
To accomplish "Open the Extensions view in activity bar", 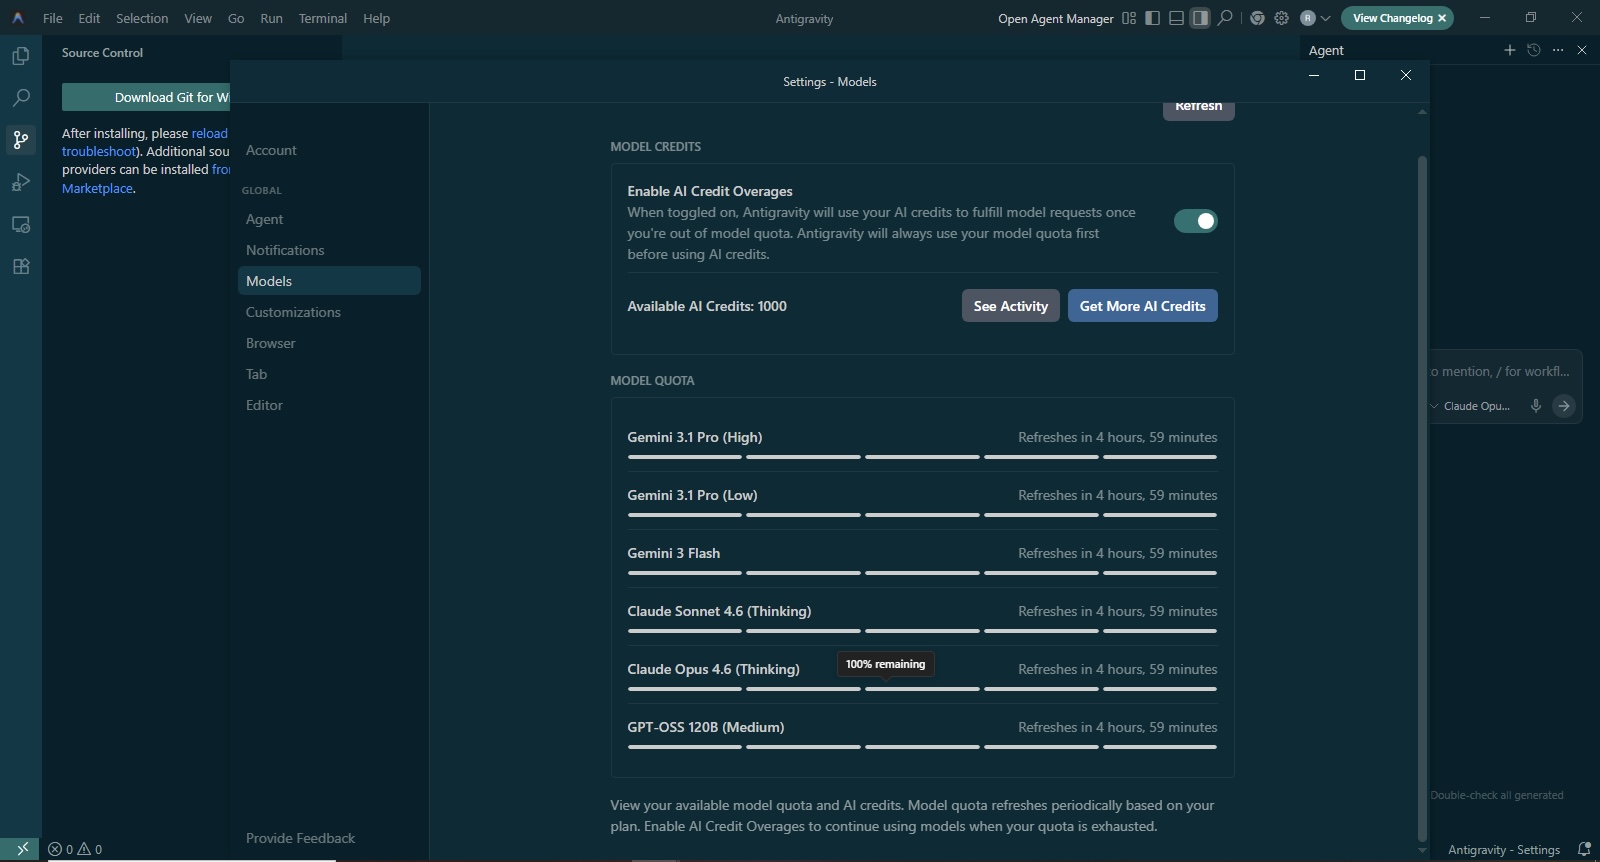I will point(20,266).
